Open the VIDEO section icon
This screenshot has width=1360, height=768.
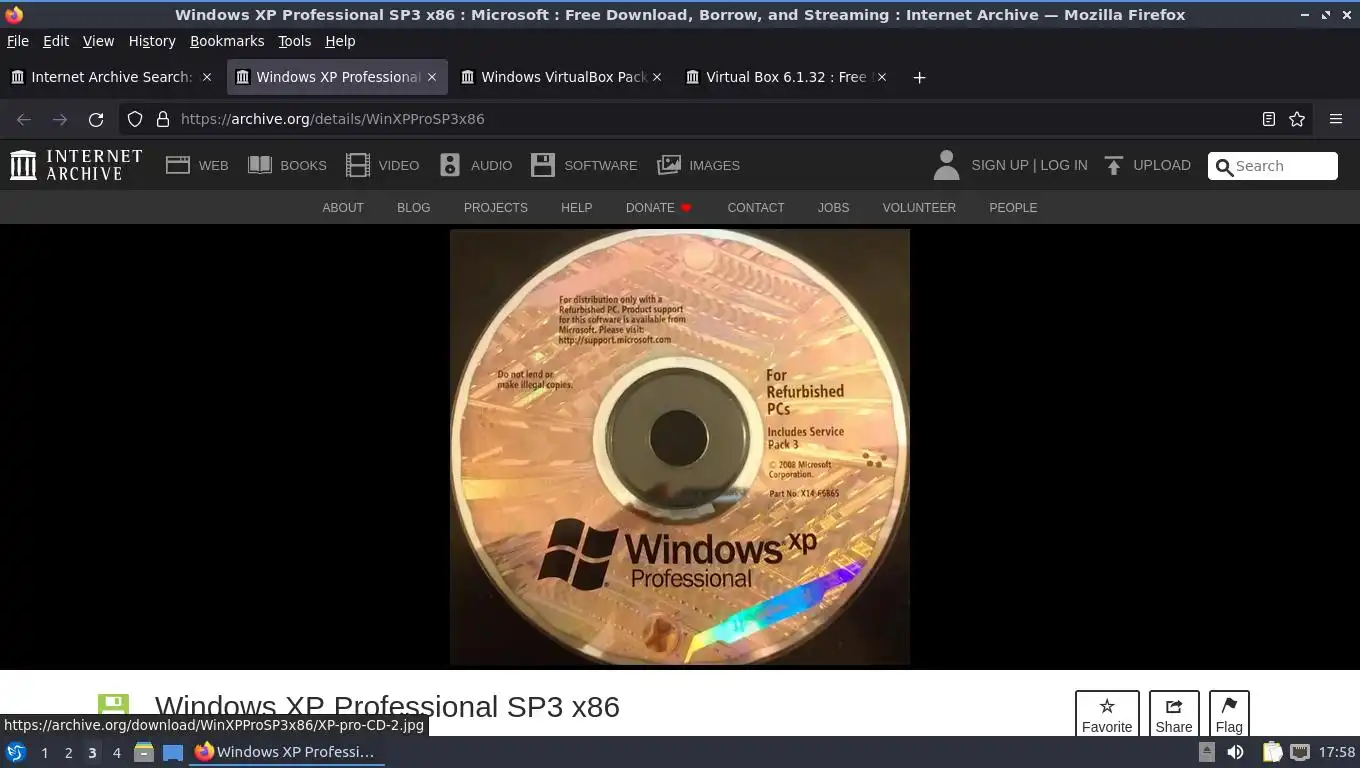point(358,165)
